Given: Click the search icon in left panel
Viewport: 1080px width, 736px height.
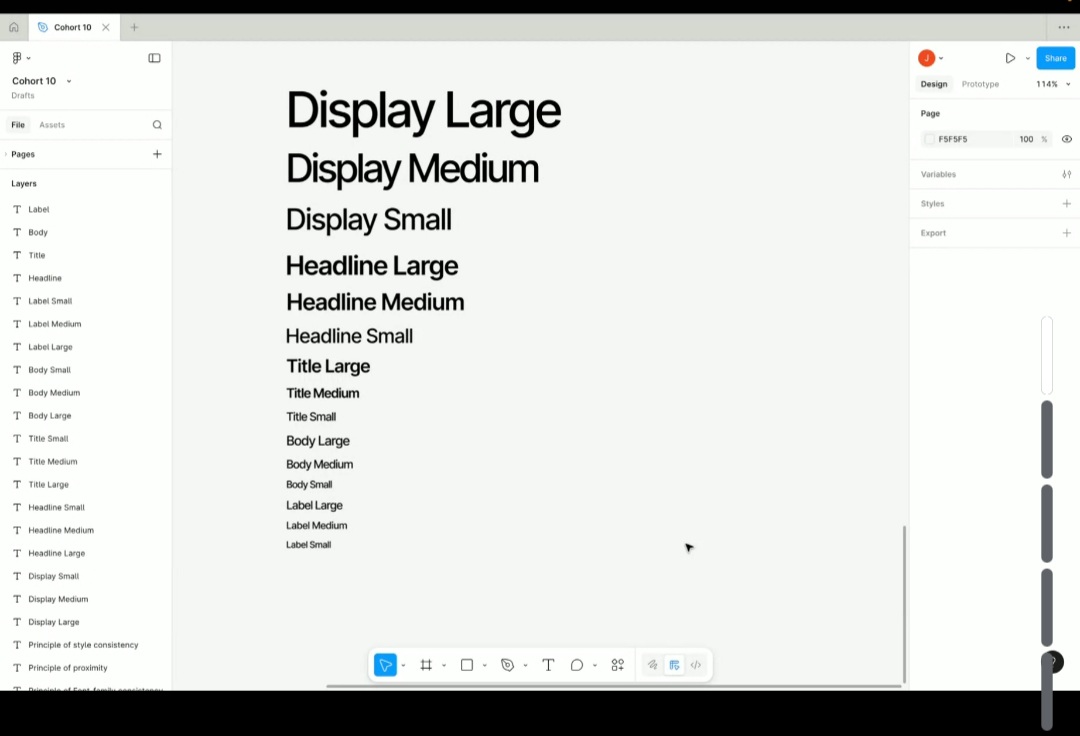Looking at the screenshot, I should click(x=157, y=125).
